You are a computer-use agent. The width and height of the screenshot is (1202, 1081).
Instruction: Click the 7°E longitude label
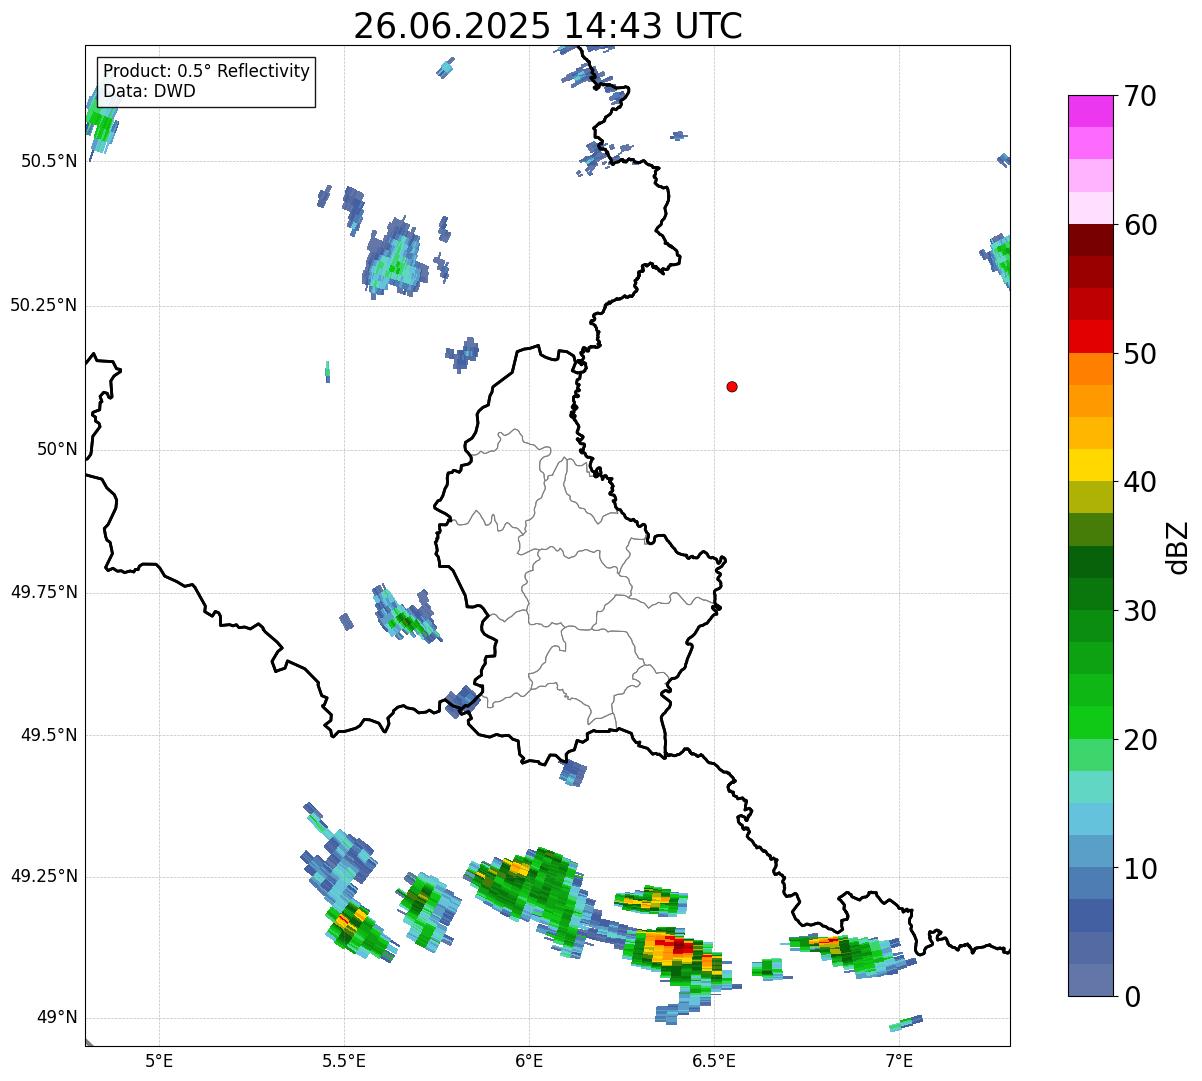click(x=899, y=1061)
